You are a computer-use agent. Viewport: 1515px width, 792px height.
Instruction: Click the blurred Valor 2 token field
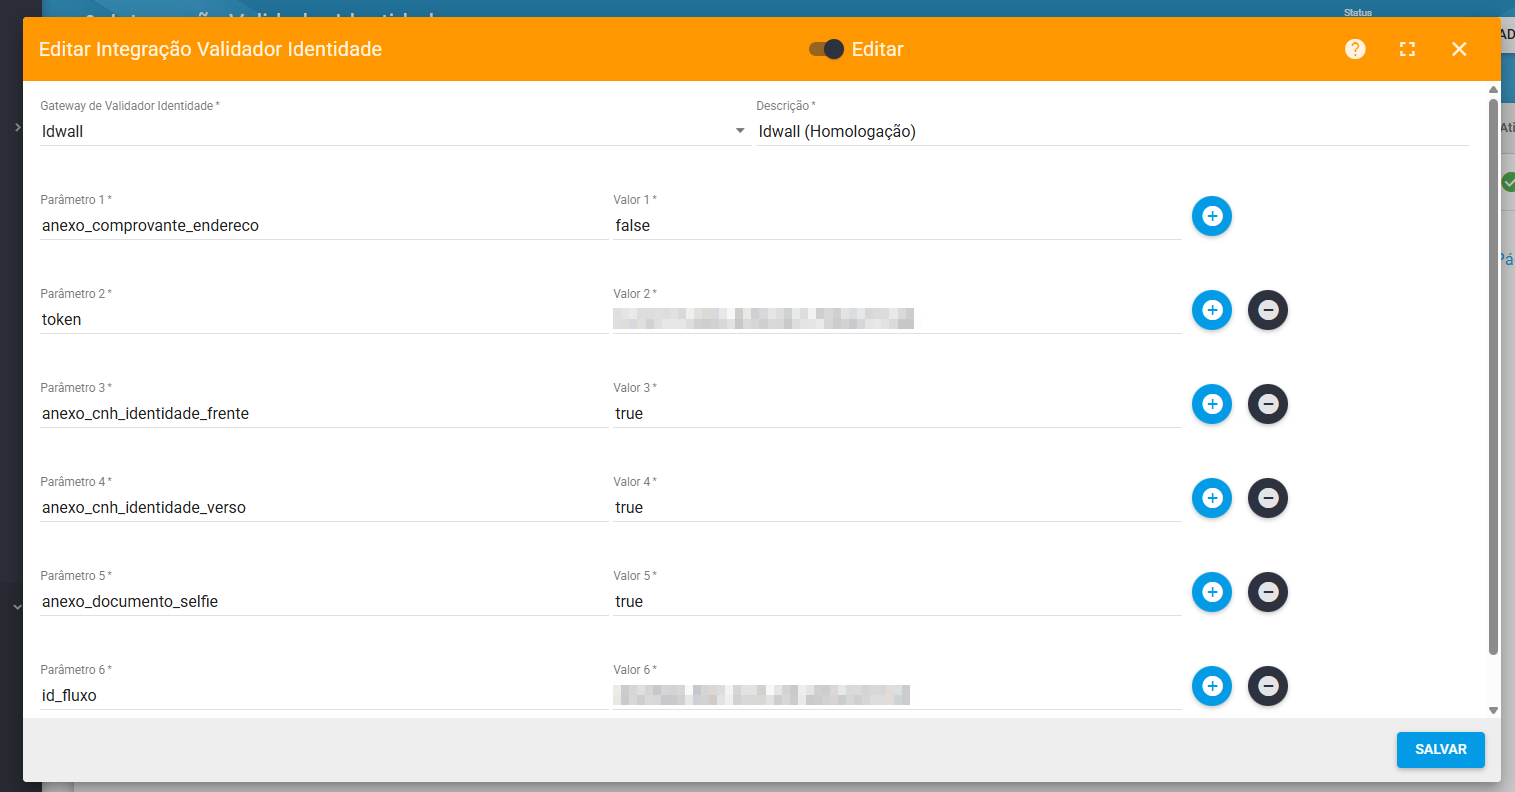pyautogui.click(x=897, y=320)
